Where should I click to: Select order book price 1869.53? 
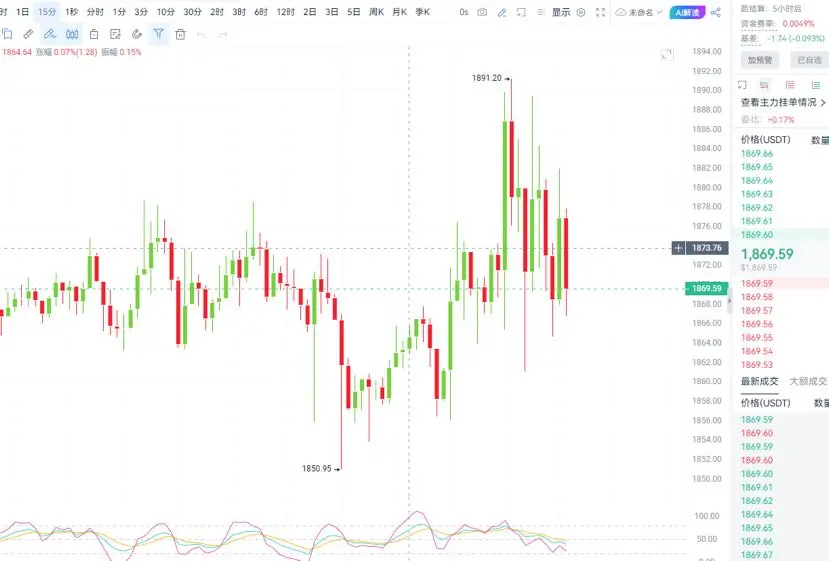click(x=757, y=365)
